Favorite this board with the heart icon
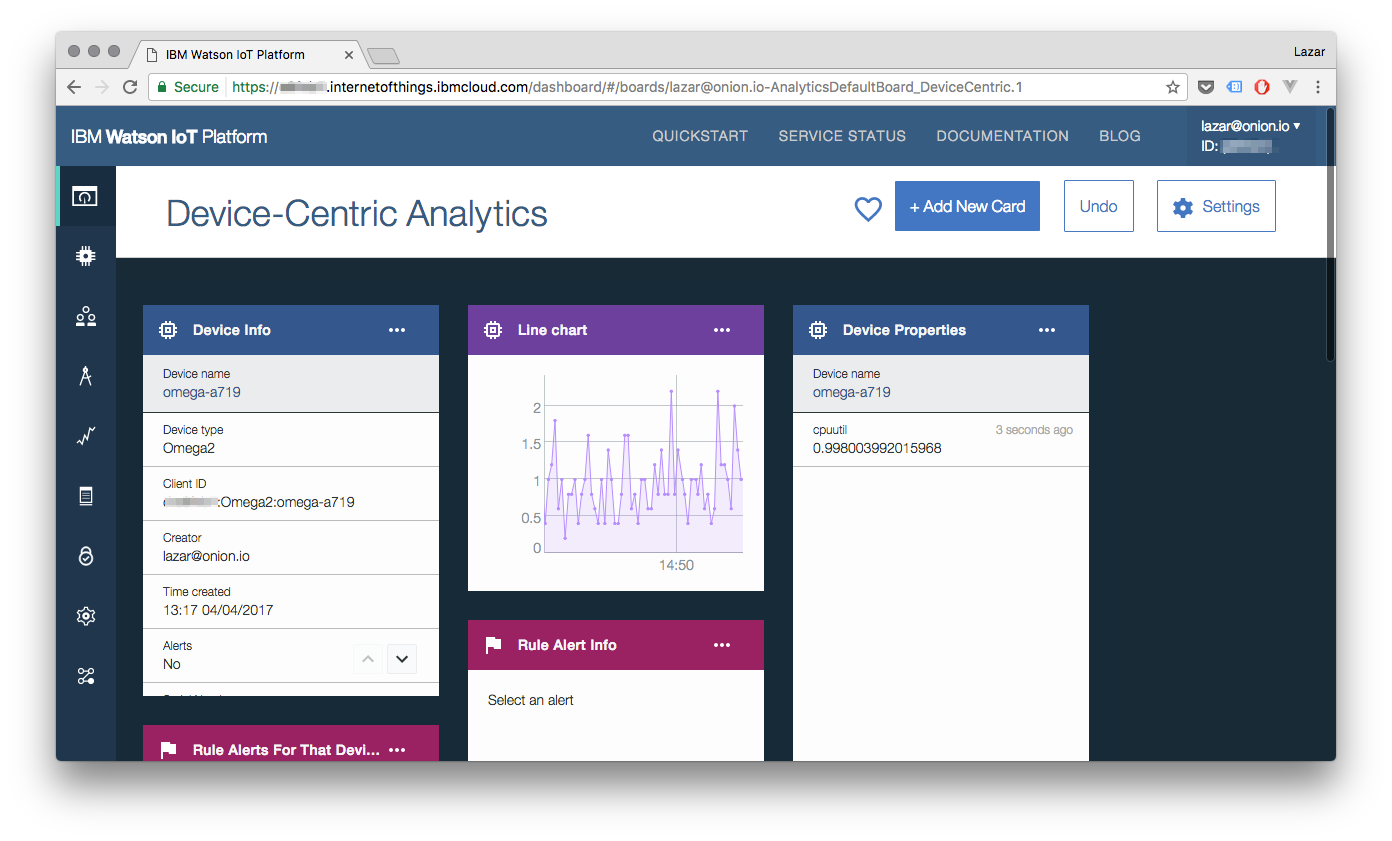This screenshot has width=1392, height=841. 868,208
